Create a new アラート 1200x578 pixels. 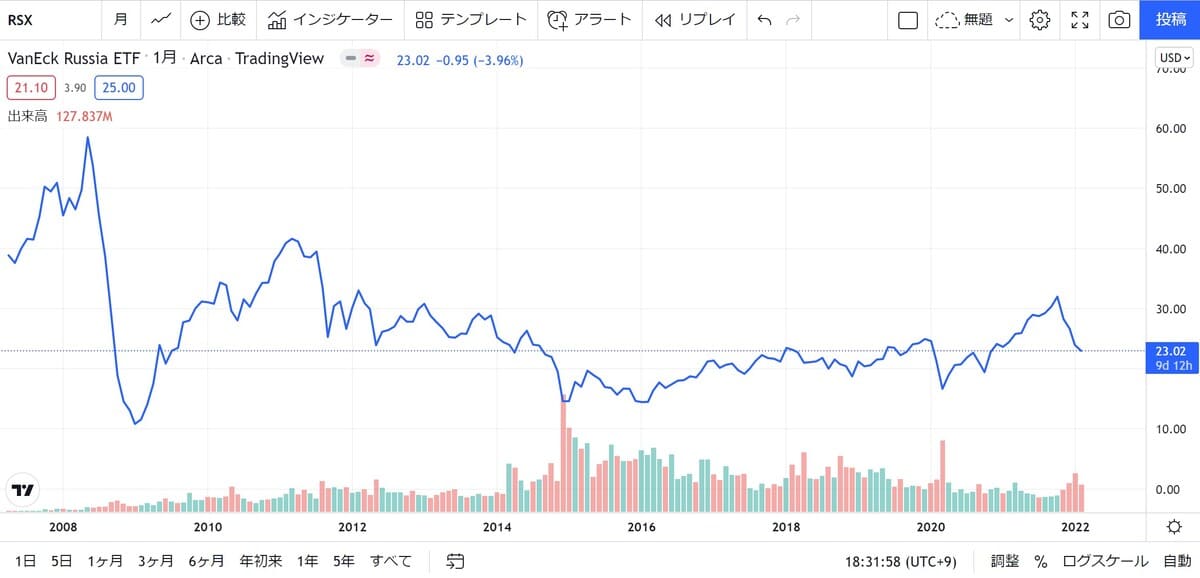(x=590, y=19)
